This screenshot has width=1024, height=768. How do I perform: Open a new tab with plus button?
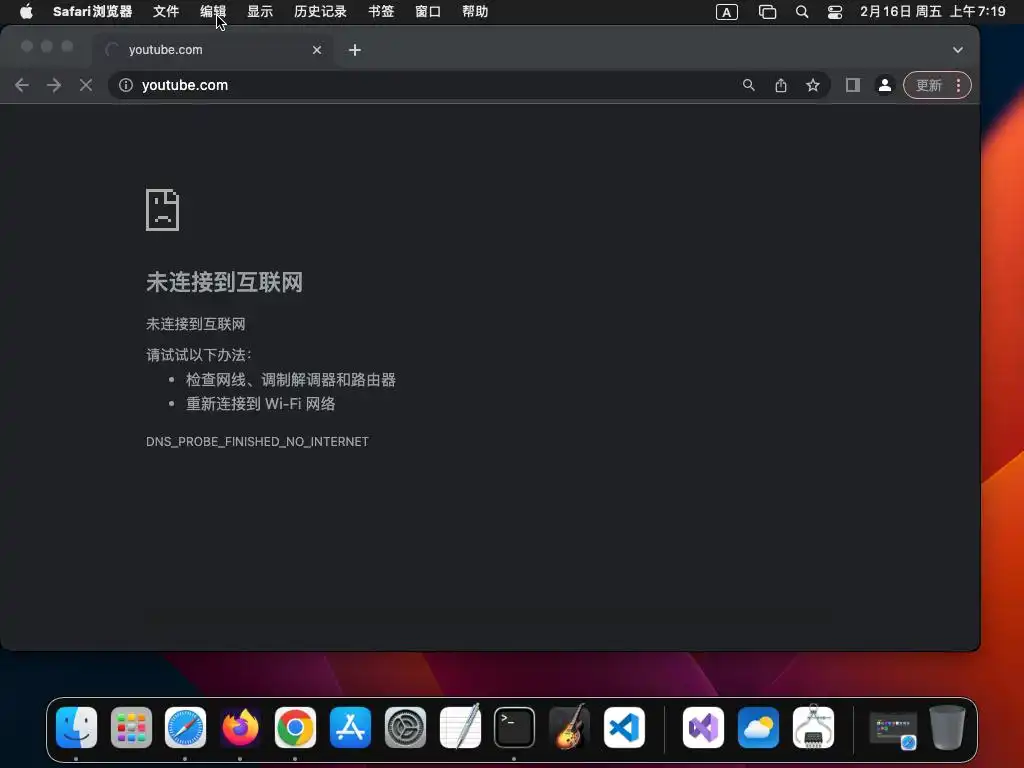coord(355,50)
